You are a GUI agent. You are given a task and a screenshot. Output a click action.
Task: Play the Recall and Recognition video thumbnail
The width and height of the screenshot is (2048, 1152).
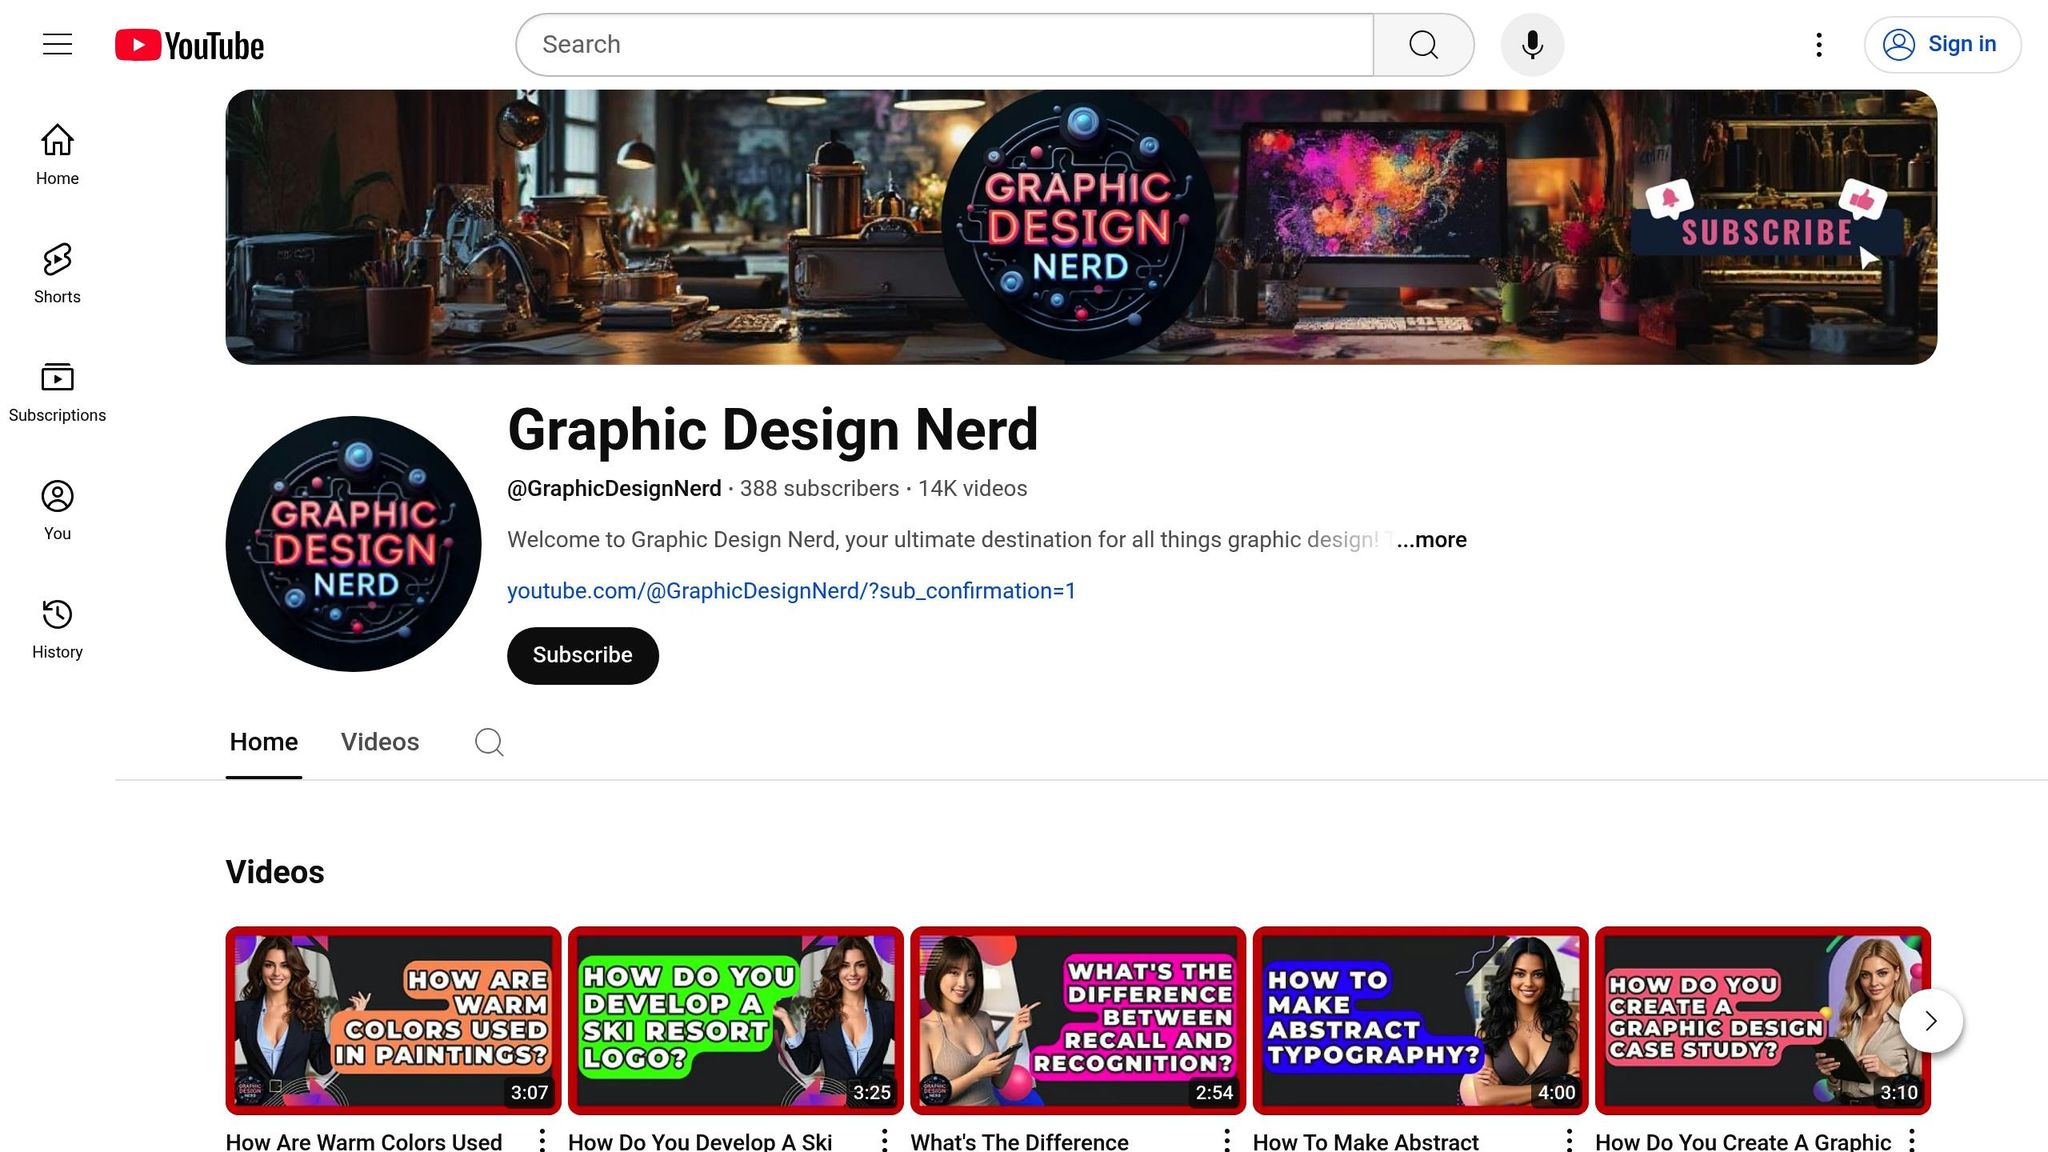(x=1078, y=1020)
